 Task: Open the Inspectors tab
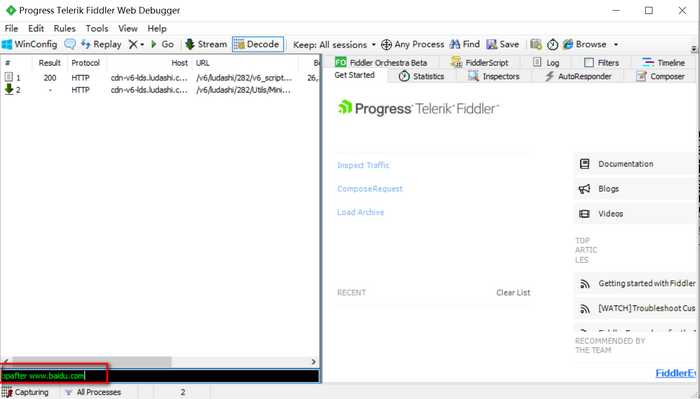[x=494, y=76]
